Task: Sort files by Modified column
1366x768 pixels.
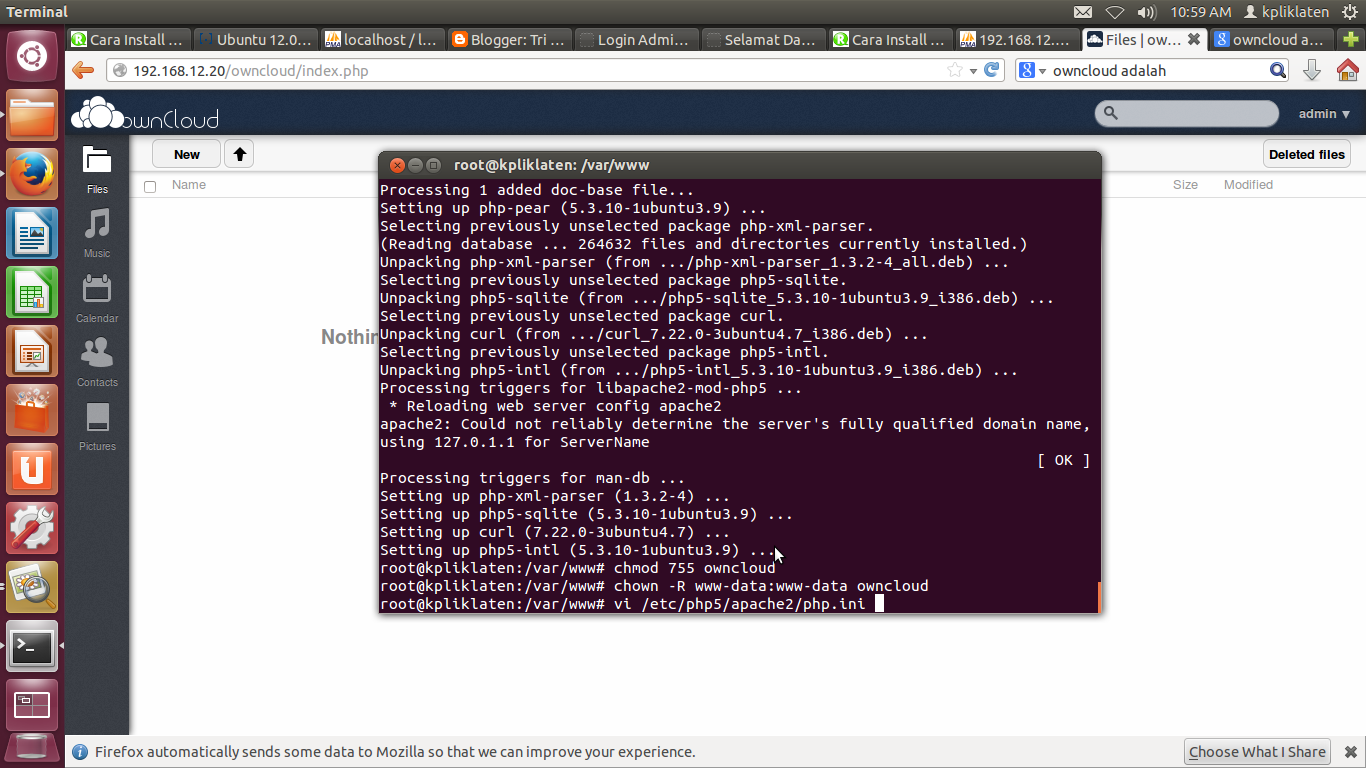Action: coord(1248,185)
